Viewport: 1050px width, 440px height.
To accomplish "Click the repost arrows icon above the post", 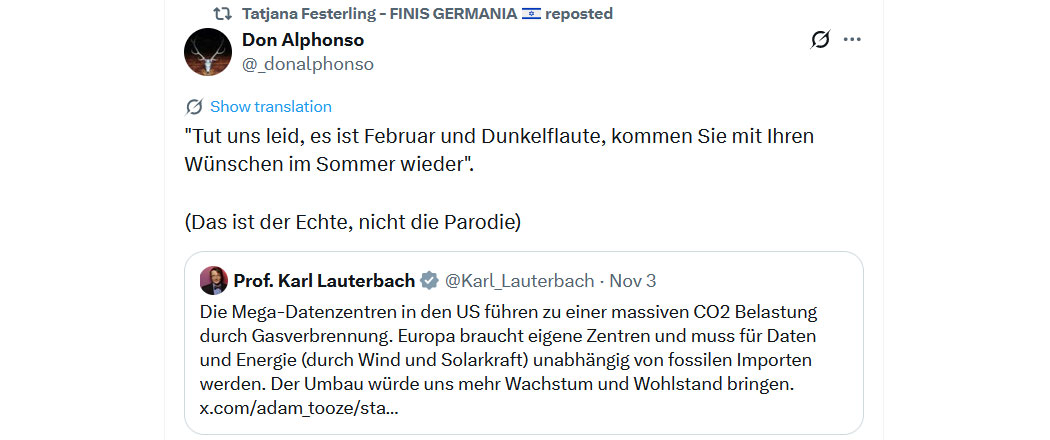I will (x=222, y=14).
